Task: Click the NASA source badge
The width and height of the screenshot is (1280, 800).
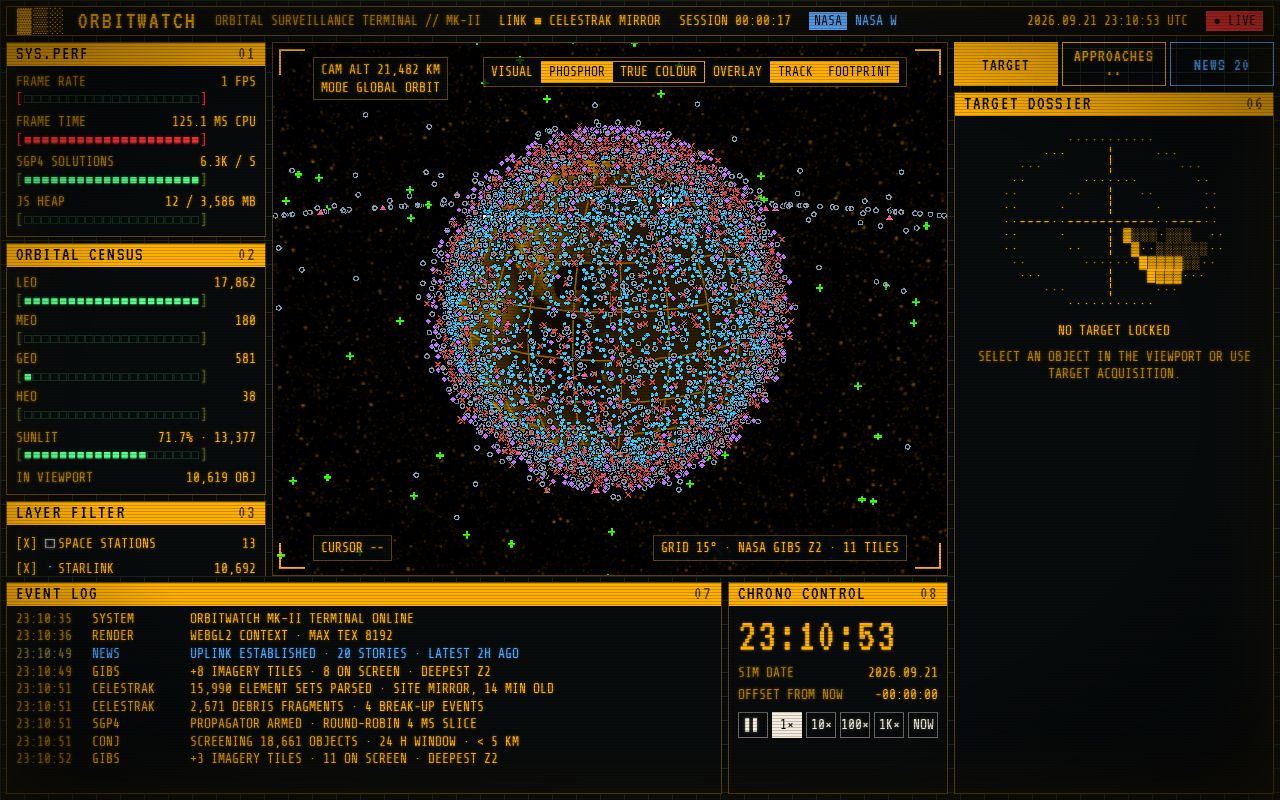Action: (x=828, y=21)
